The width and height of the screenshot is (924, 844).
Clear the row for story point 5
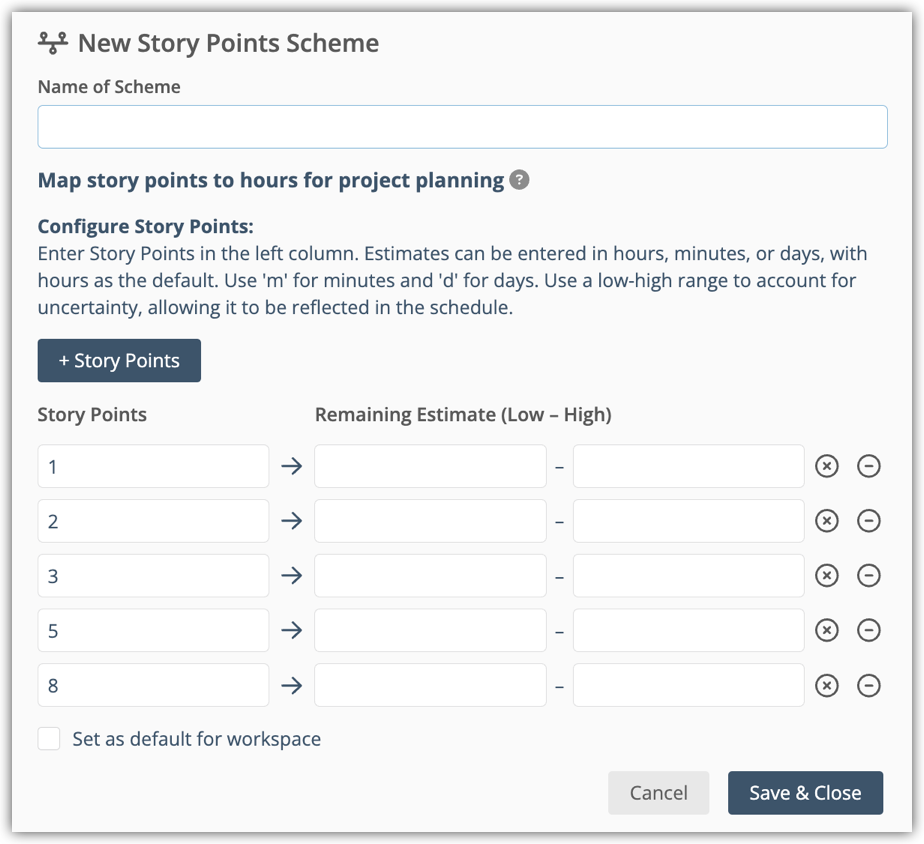827,630
